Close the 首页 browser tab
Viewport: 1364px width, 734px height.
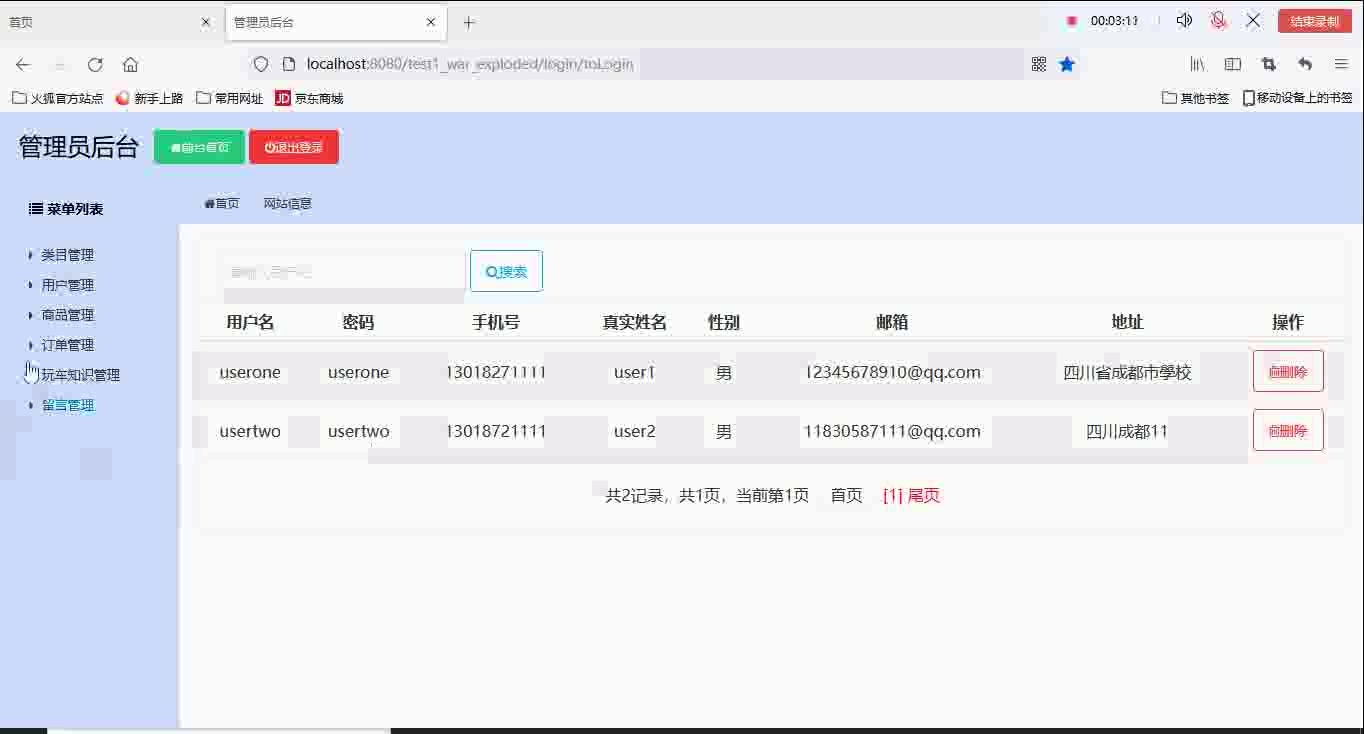click(206, 22)
